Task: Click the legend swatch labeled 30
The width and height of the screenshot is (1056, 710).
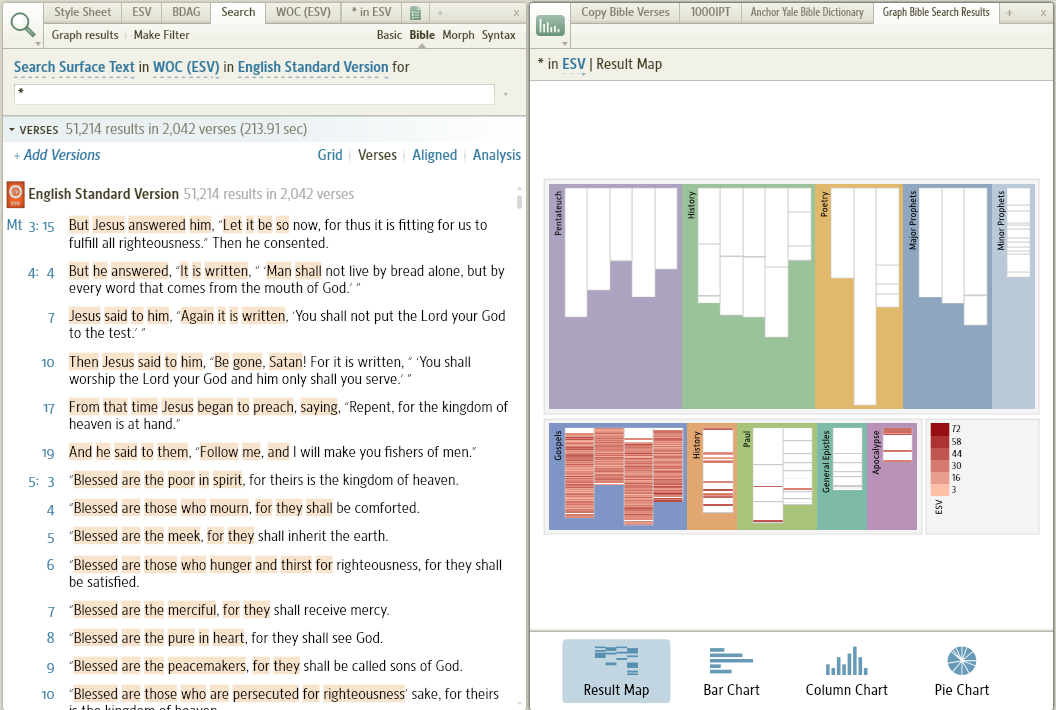Action: [x=939, y=465]
